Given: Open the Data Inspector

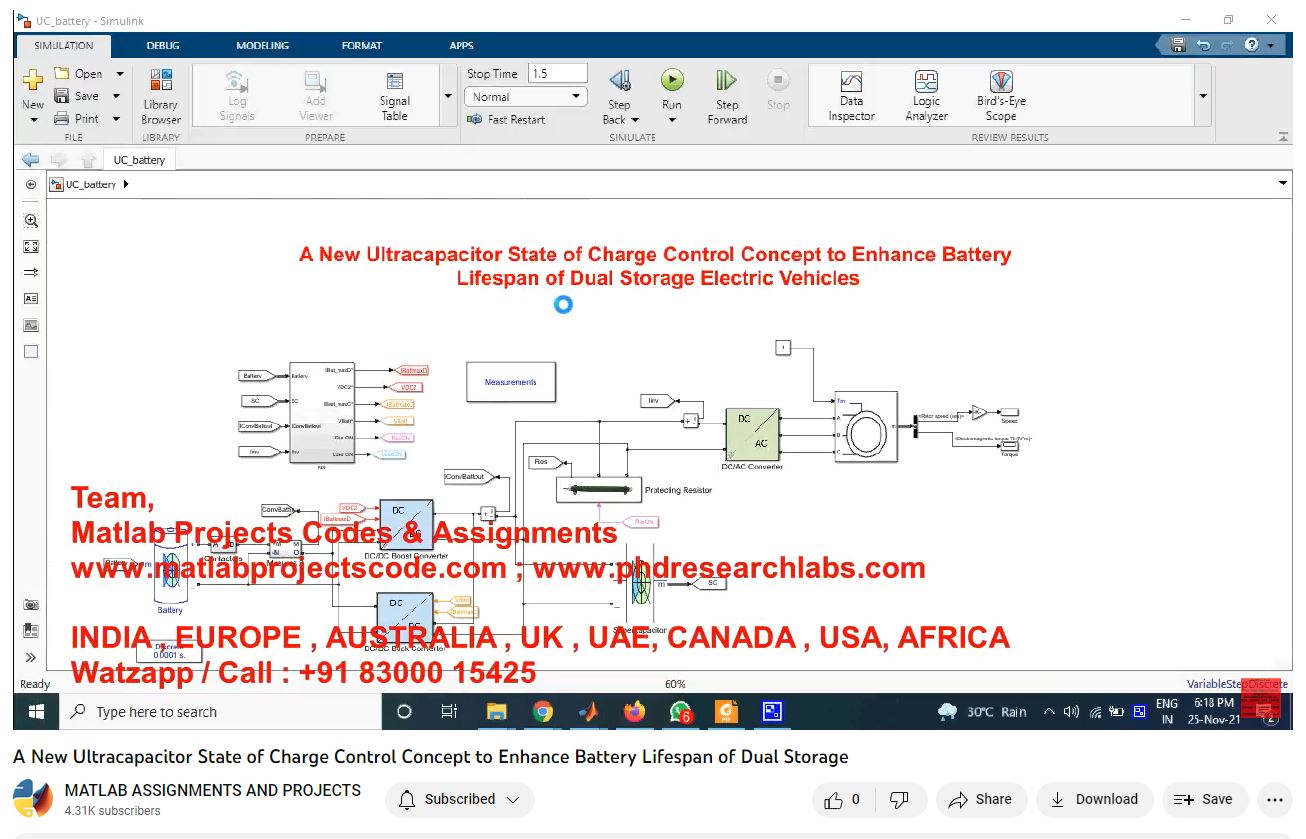Looking at the screenshot, I should tap(851, 96).
